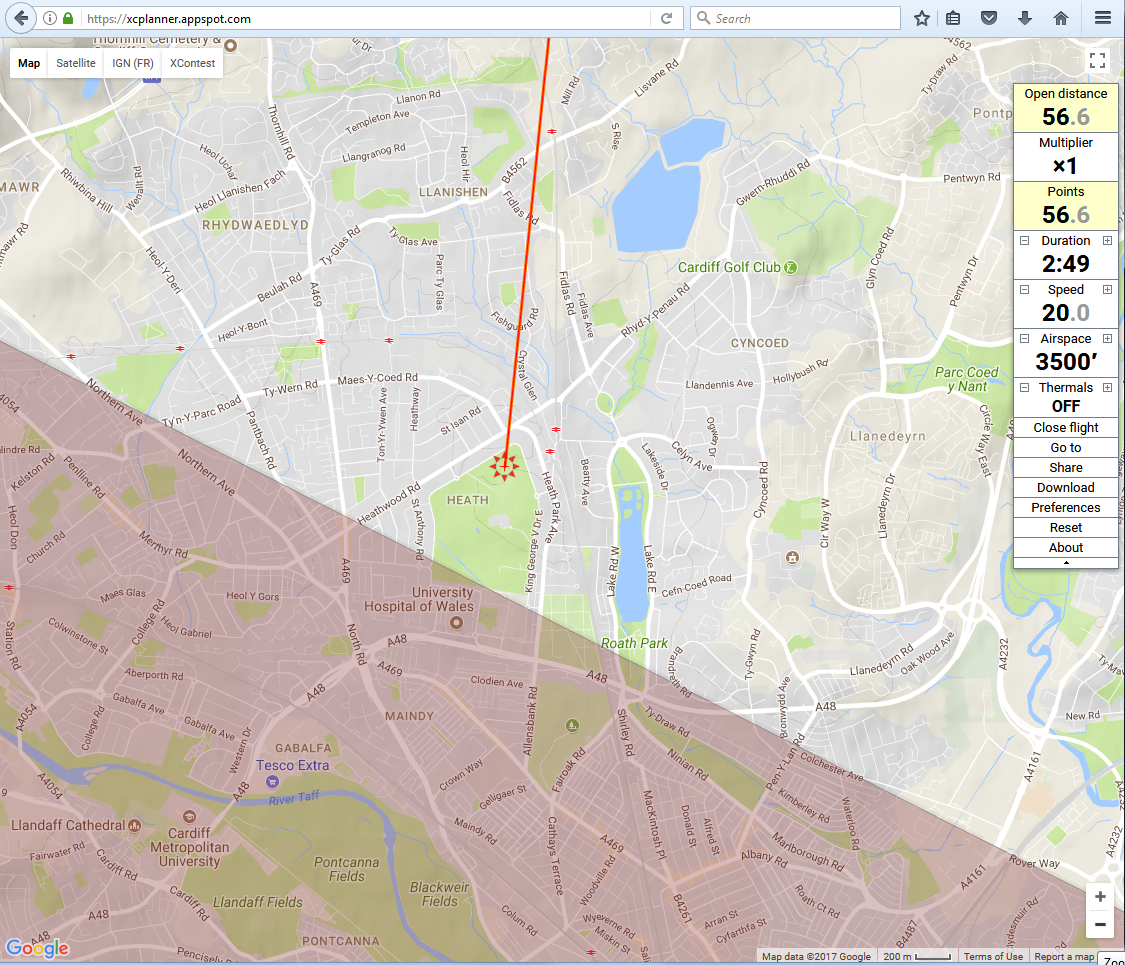Click the Report a map error link

point(1063,956)
